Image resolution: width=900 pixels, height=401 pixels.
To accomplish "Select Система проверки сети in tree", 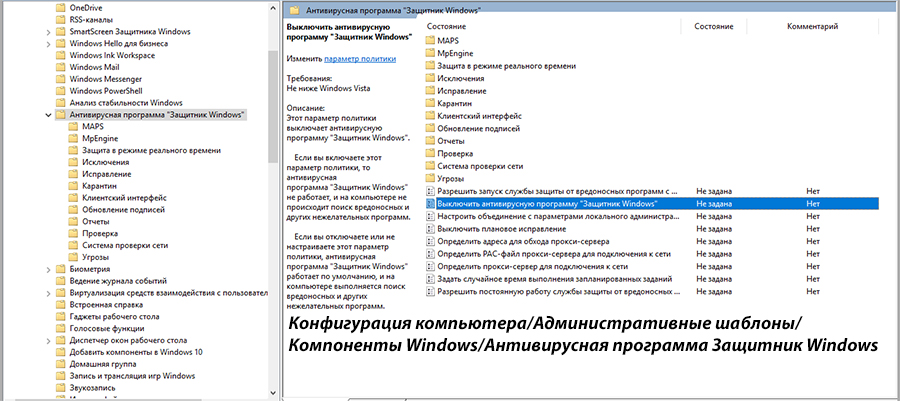I will [x=125, y=246].
